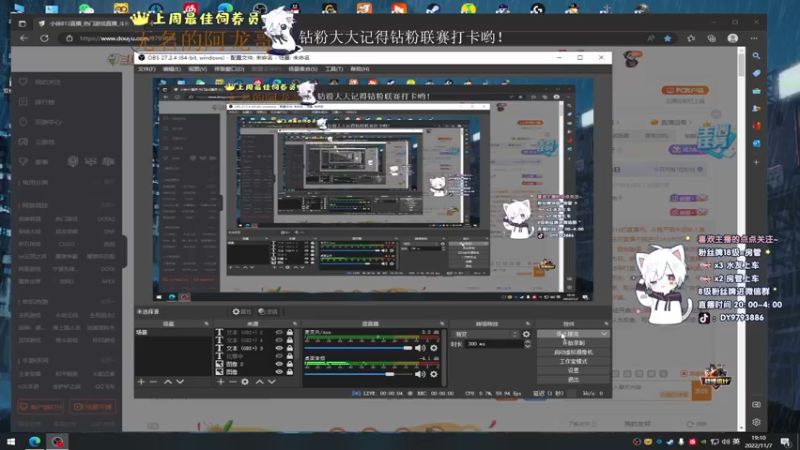Move scene up with chevron arrow
The image size is (800, 450).
click(x=168, y=382)
